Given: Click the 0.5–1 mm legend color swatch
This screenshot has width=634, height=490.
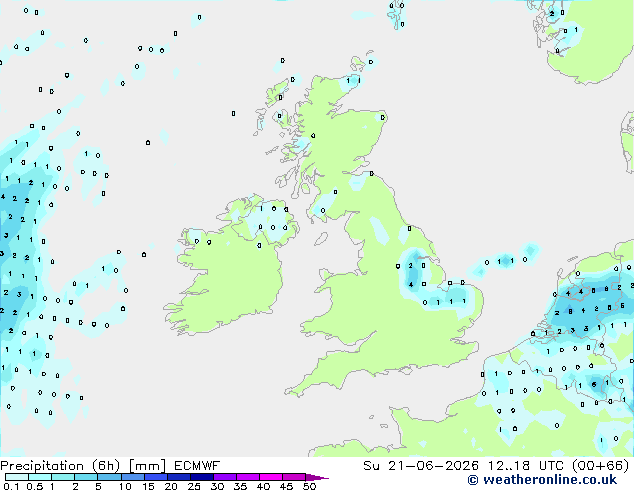Looking at the screenshot, I should (x=40, y=477).
